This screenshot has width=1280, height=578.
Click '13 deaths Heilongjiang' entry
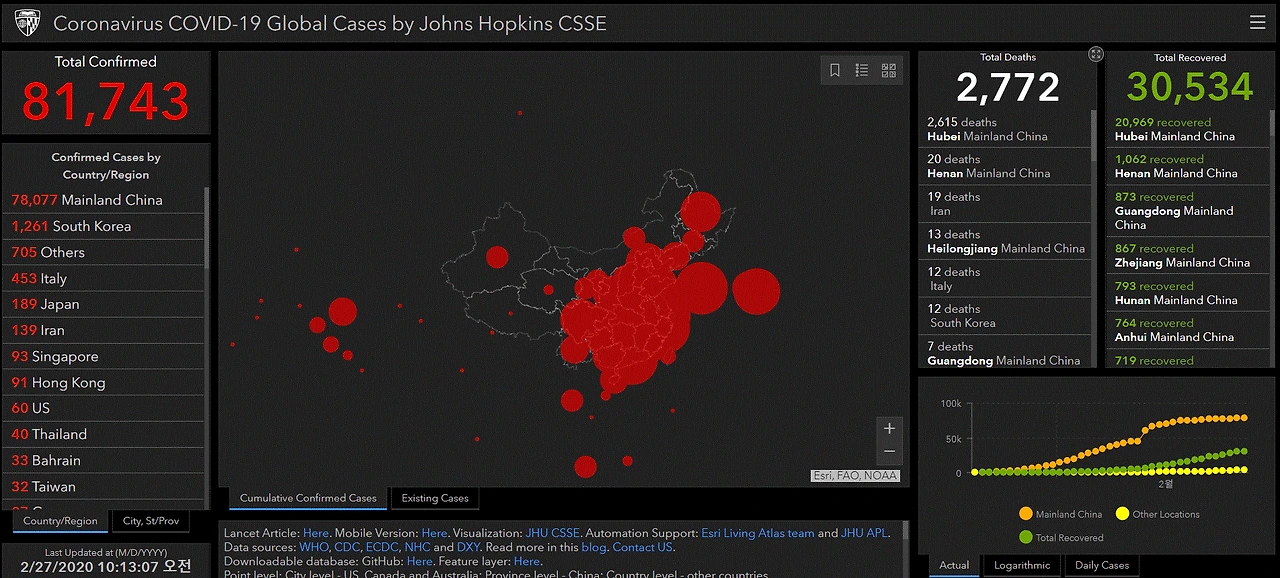click(x=1005, y=241)
